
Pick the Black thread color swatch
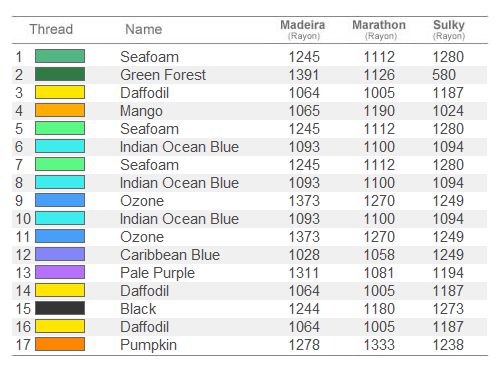pyautogui.click(x=60, y=308)
